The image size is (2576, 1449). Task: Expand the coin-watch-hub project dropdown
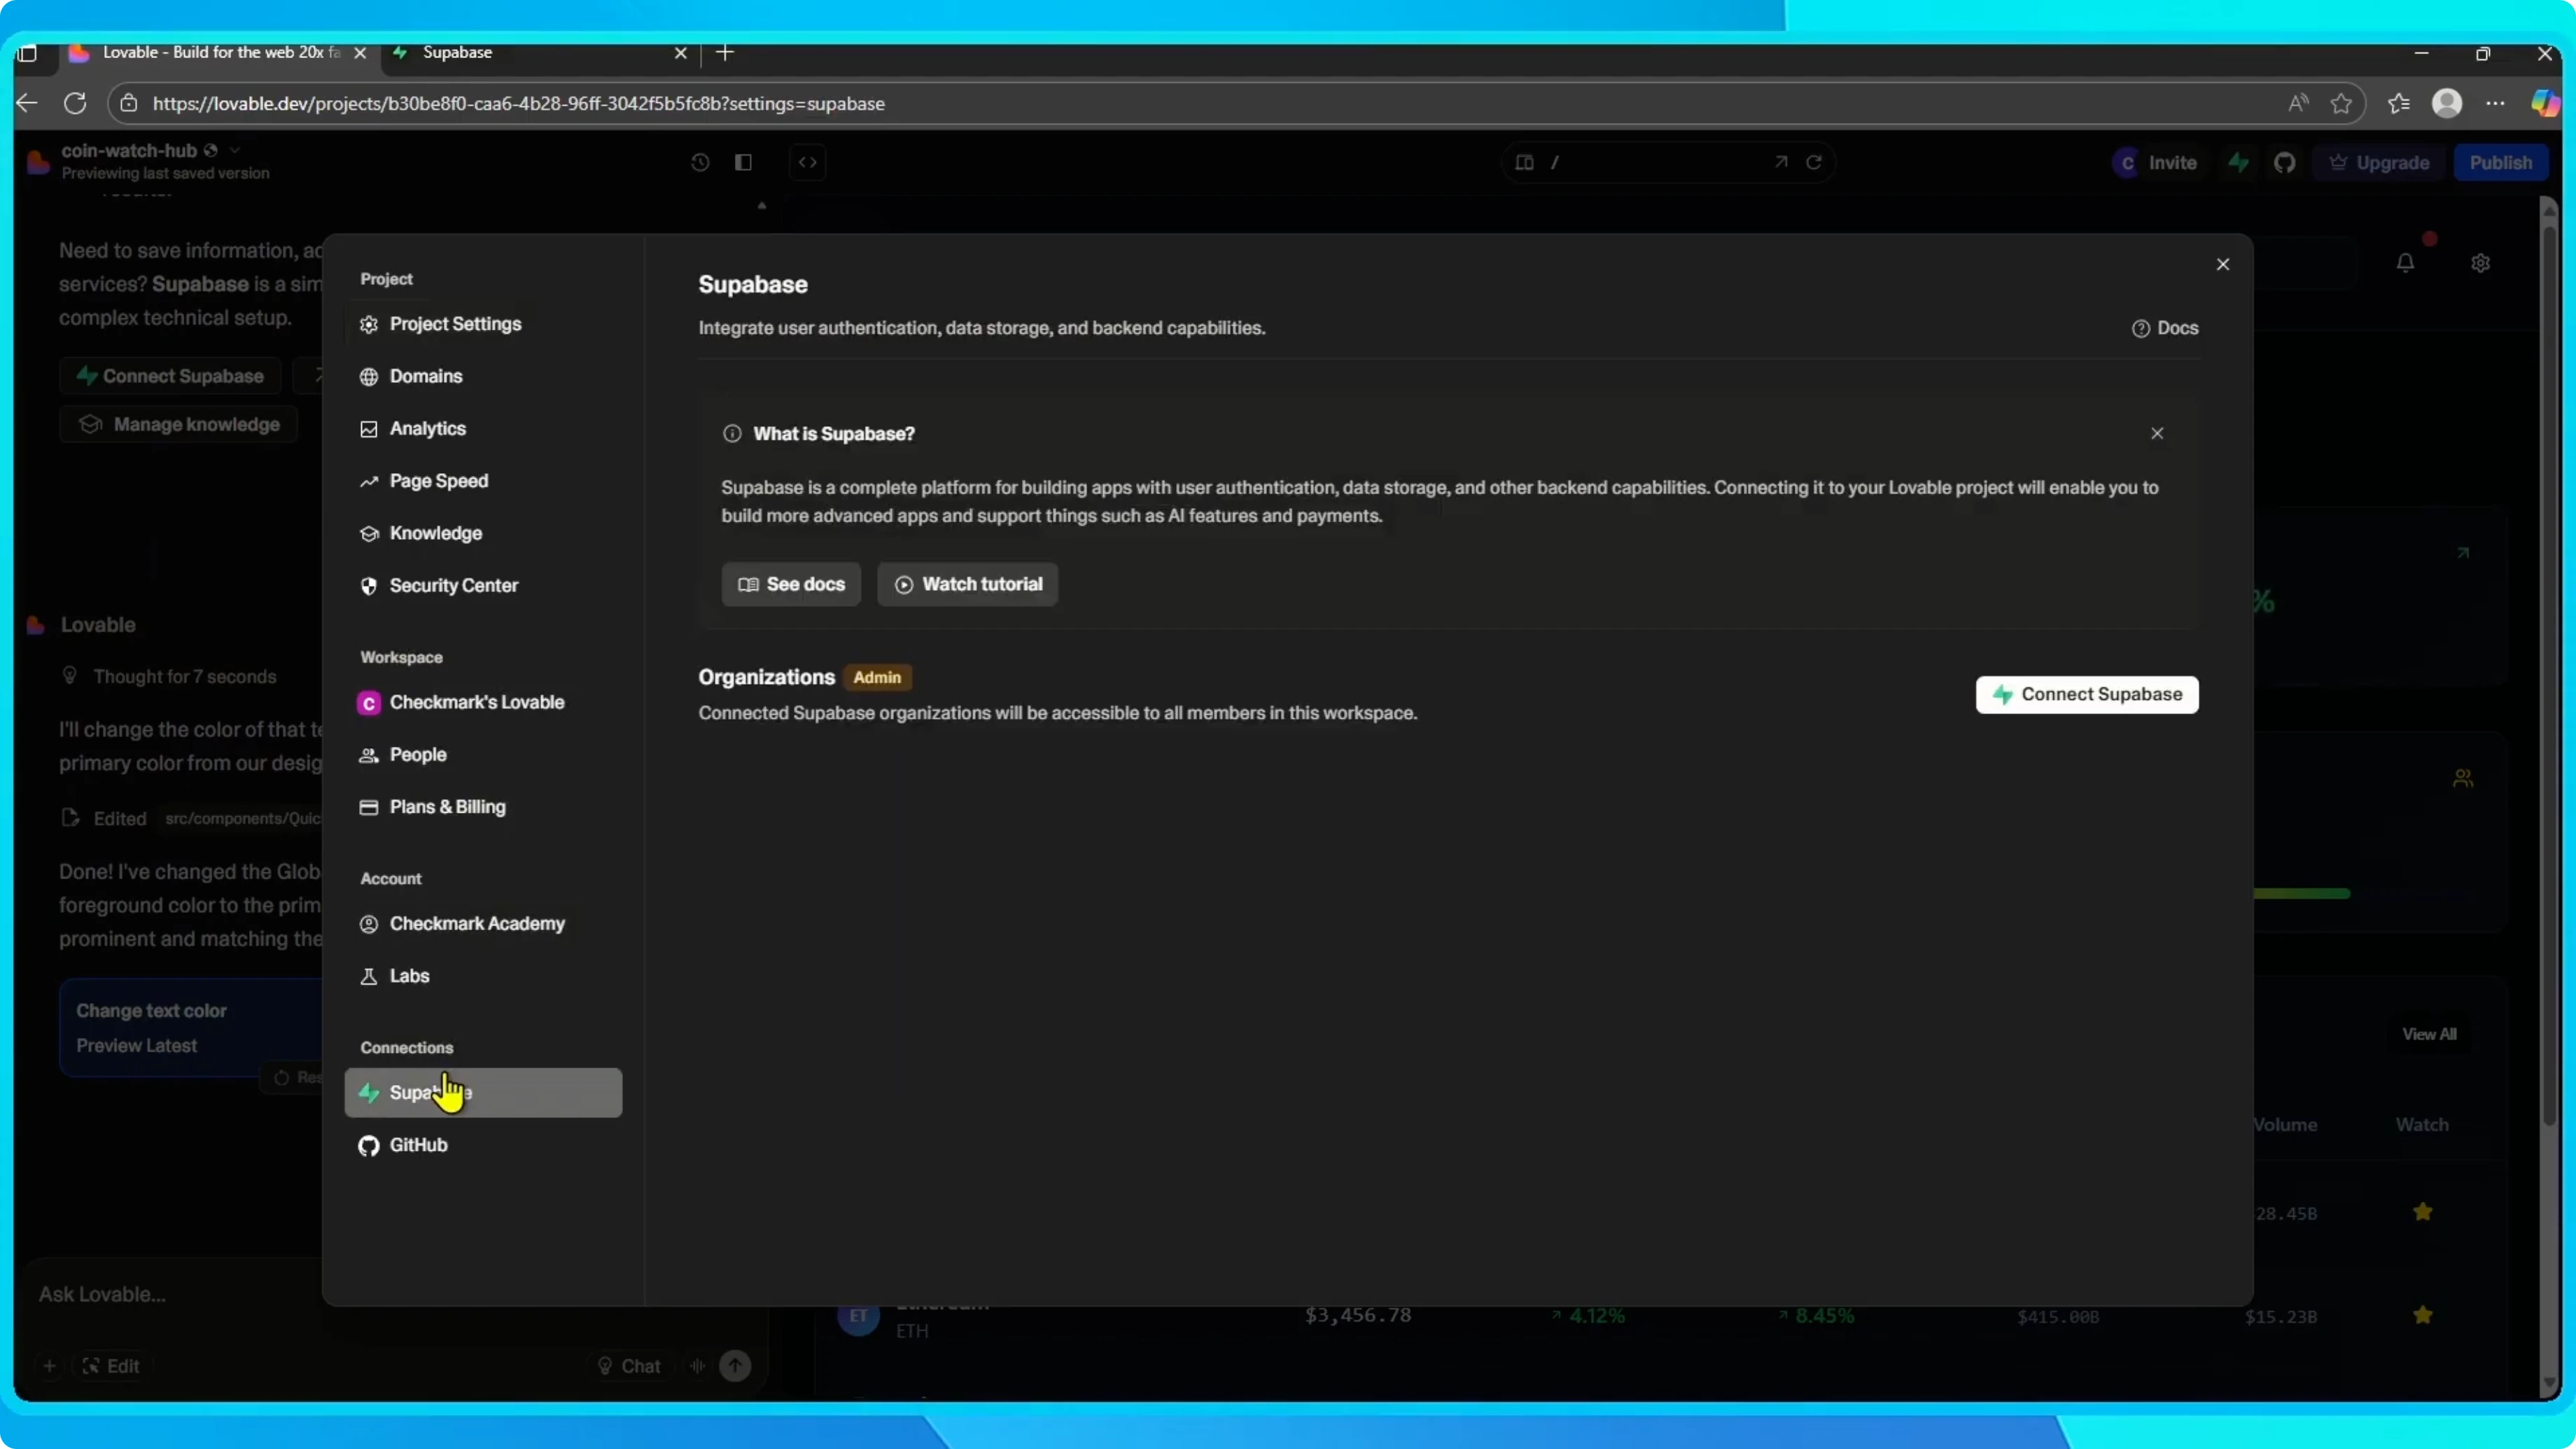[x=235, y=150]
